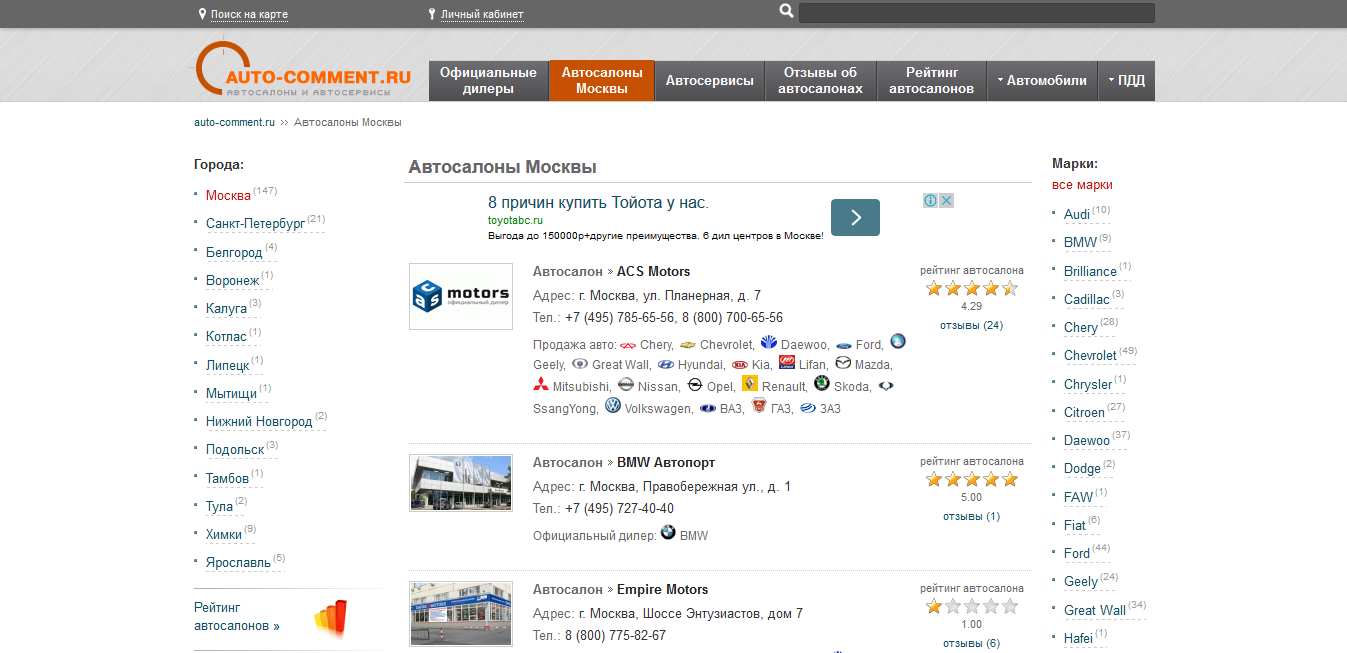Open the ad headline about Тойота
Image resolution: width=1347 pixels, height=653 pixels.
coord(598,202)
